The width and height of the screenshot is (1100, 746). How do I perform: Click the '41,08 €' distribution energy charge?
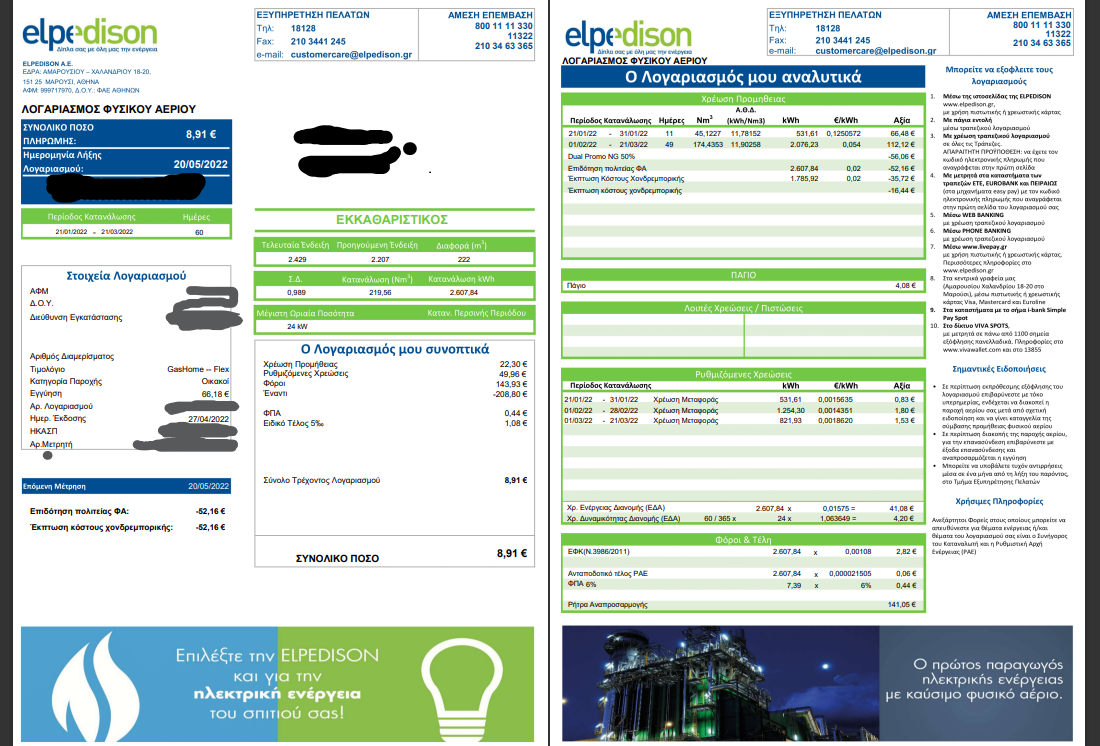902,508
